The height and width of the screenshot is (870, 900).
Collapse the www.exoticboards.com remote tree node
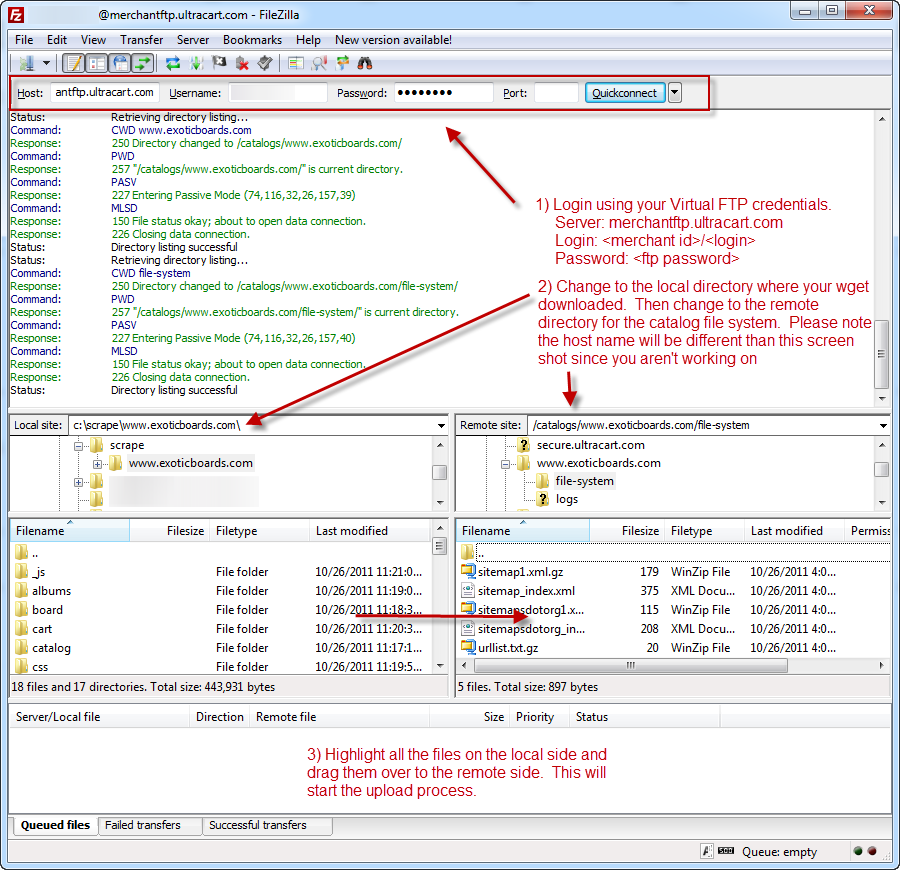[x=505, y=464]
